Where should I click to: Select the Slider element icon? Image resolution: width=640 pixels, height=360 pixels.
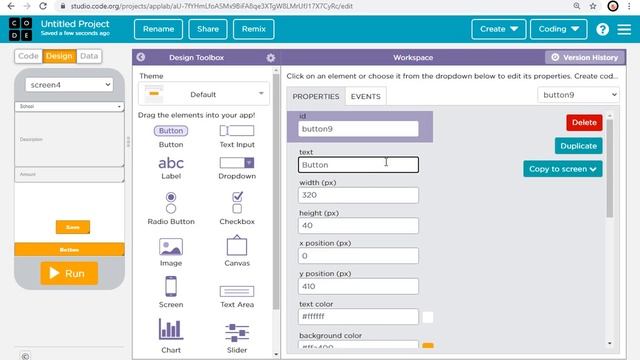pos(237,332)
